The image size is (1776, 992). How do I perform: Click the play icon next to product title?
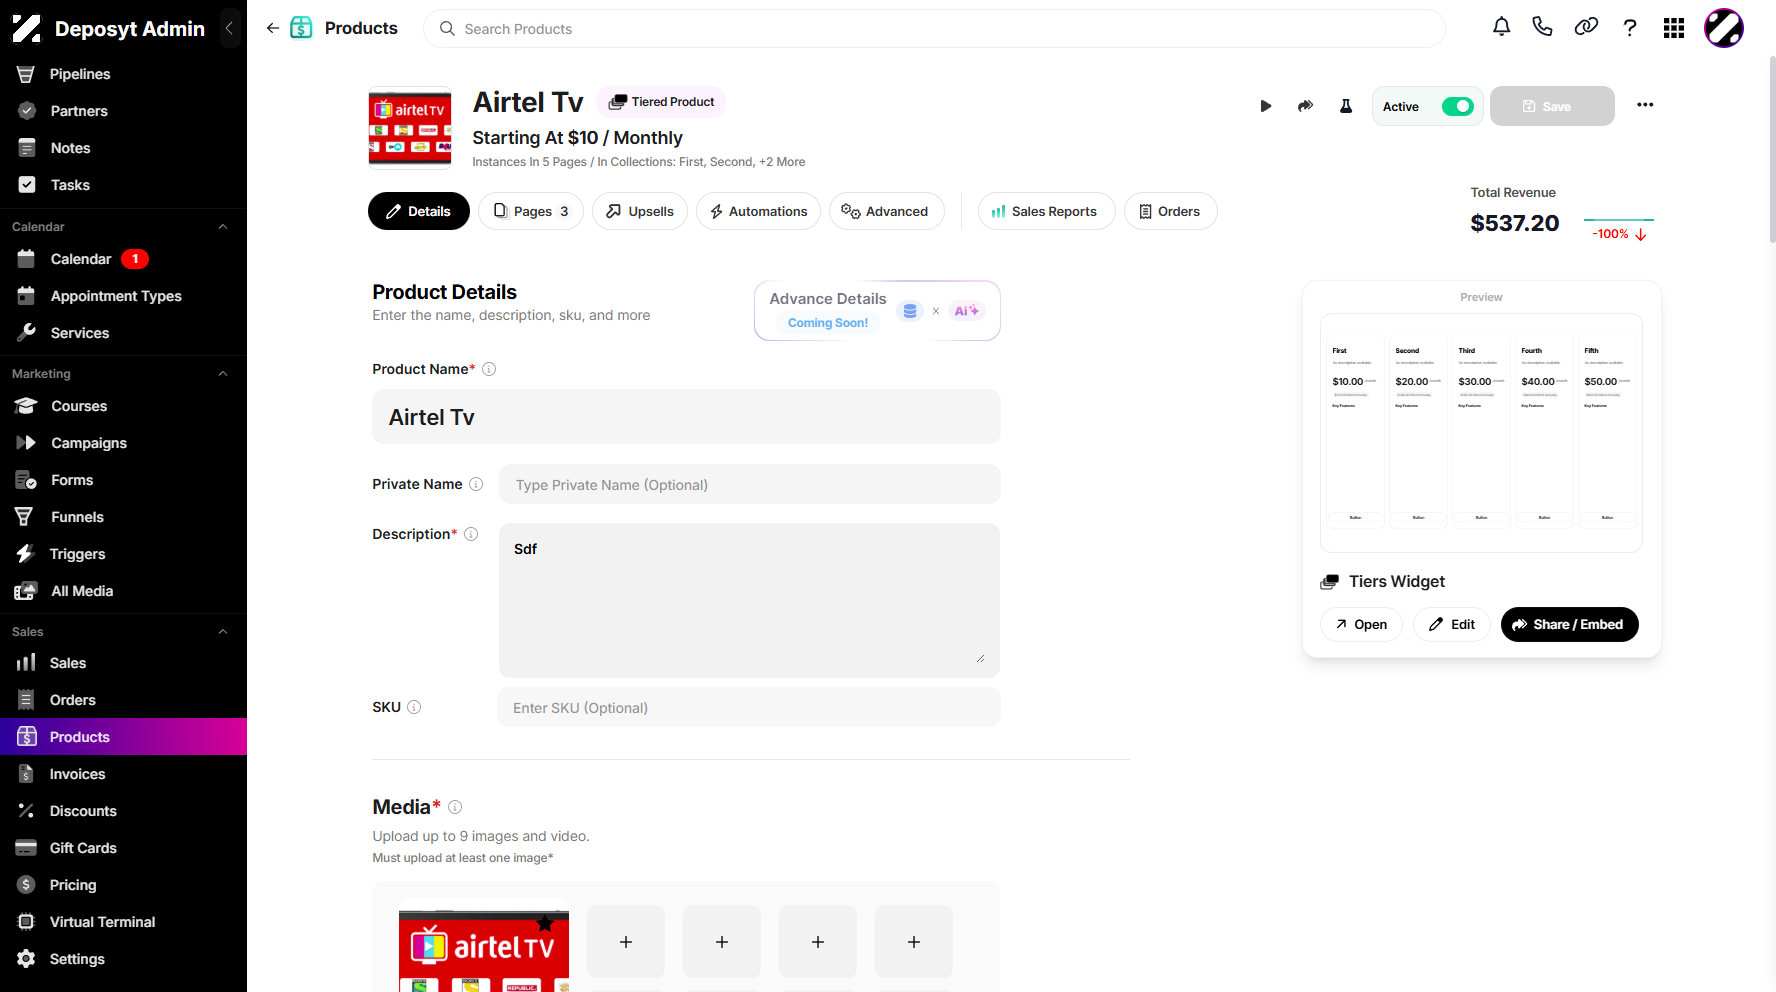(1266, 106)
